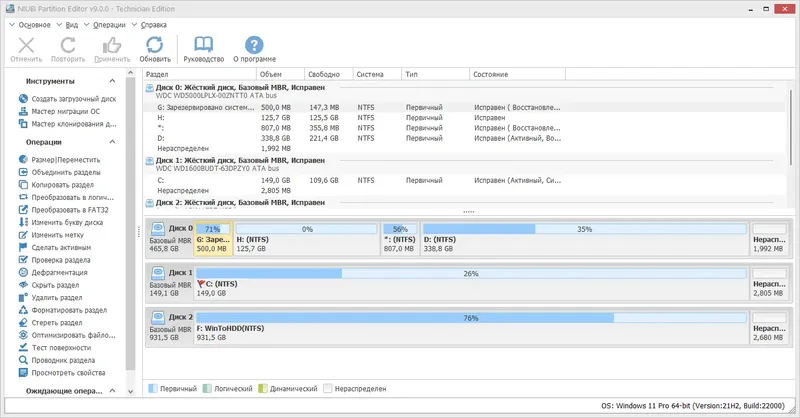
Task: Collapse the Операции section
Action: pyautogui.click(x=112, y=142)
